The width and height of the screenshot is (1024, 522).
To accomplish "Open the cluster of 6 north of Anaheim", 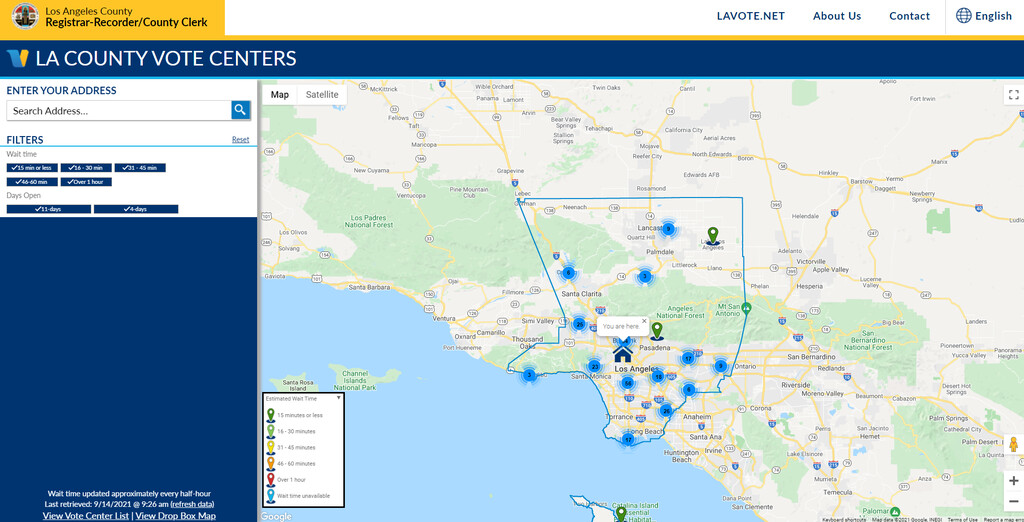I will pyautogui.click(x=689, y=390).
